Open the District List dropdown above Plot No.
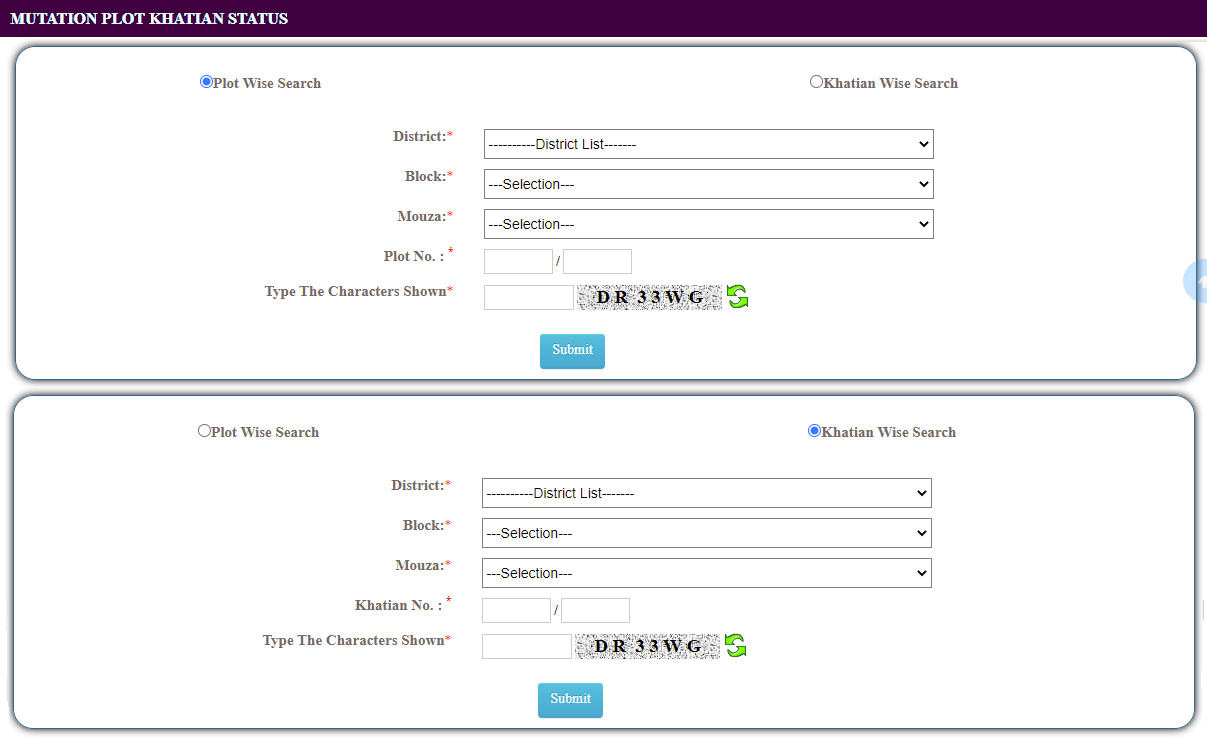Image resolution: width=1207 pixels, height=738 pixels. pos(708,144)
